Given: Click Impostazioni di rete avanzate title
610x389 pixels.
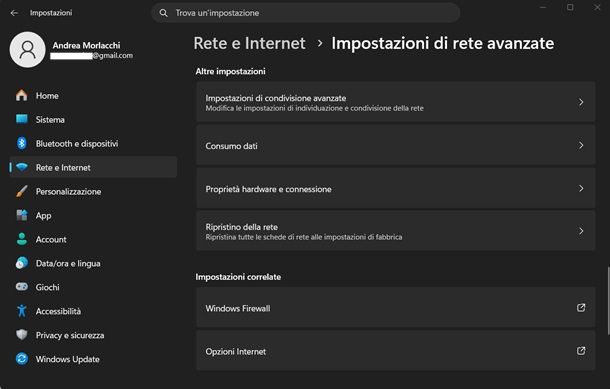Looking at the screenshot, I should coord(443,43).
